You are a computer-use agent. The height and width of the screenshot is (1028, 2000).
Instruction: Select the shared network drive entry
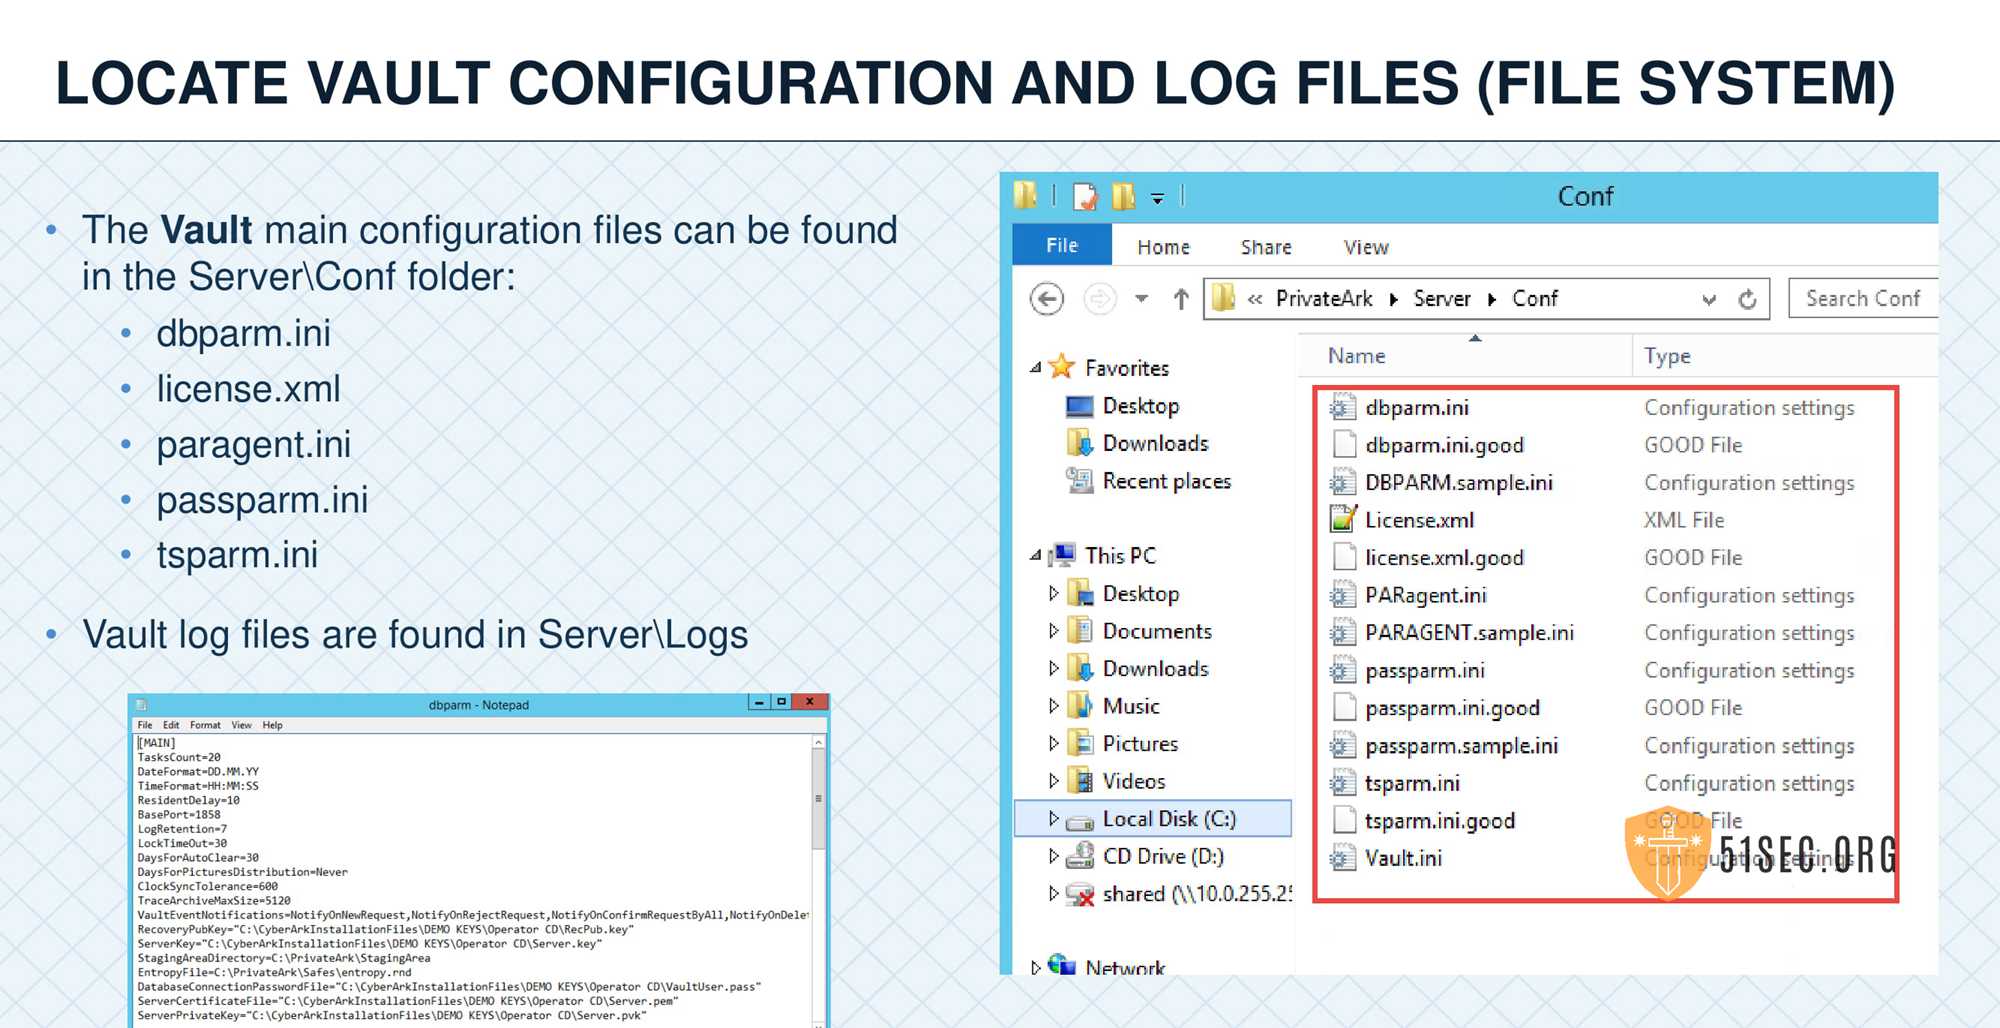tap(1197, 894)
